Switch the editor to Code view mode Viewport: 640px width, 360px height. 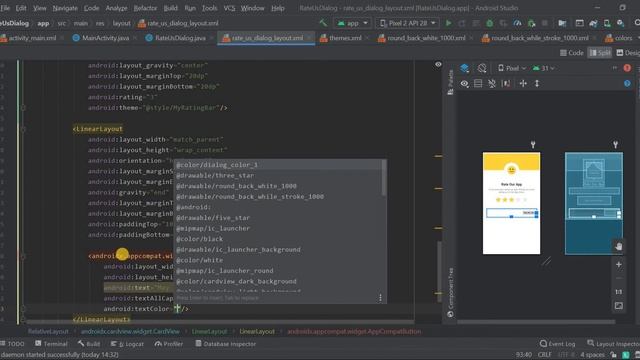(x=571, y=53)
